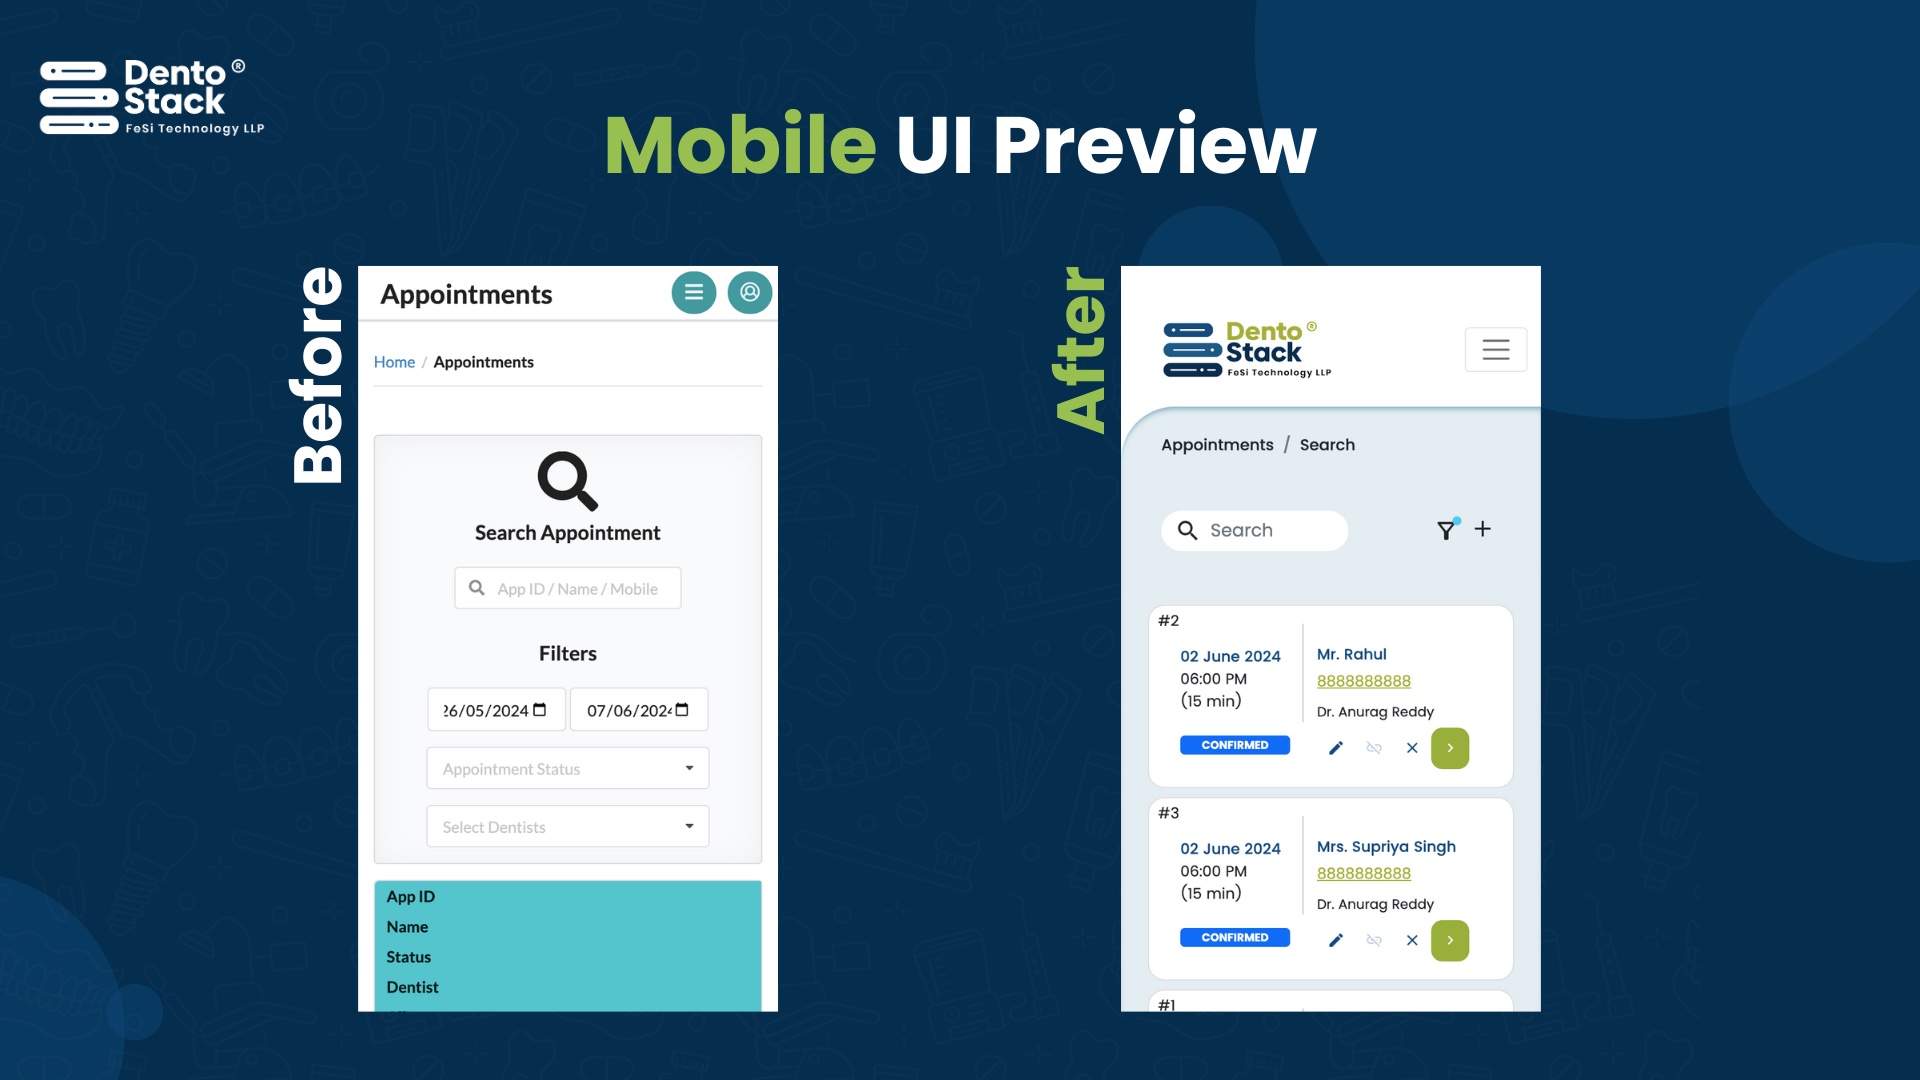
Task: Click the chain/link icon on appointment #2
Action: point(1373,748)
